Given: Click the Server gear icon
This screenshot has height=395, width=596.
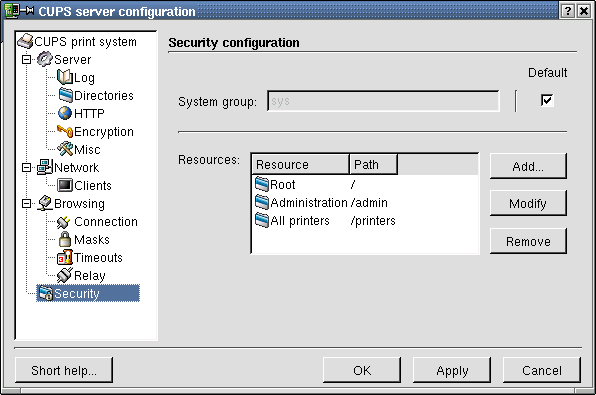Looking at the screenshot, I should [44, 59].
